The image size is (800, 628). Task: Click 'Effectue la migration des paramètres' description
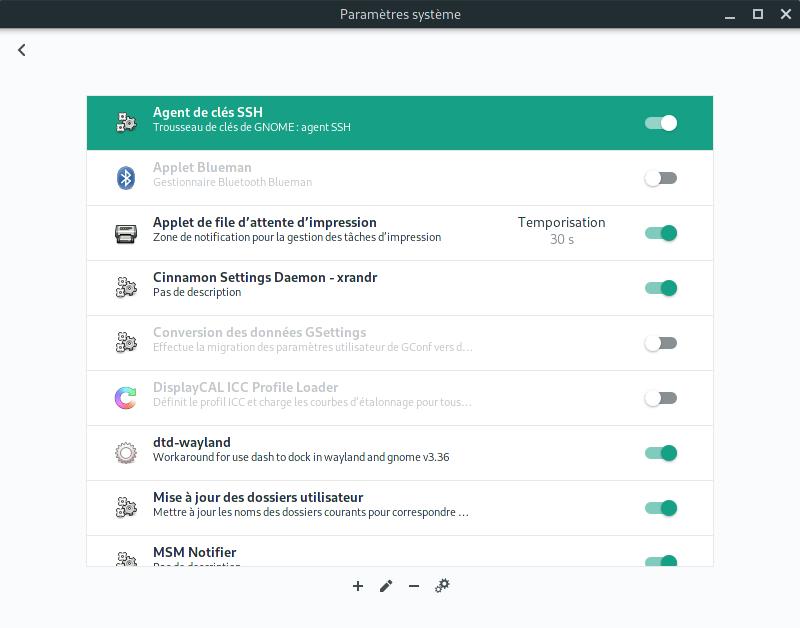point(313,347)
